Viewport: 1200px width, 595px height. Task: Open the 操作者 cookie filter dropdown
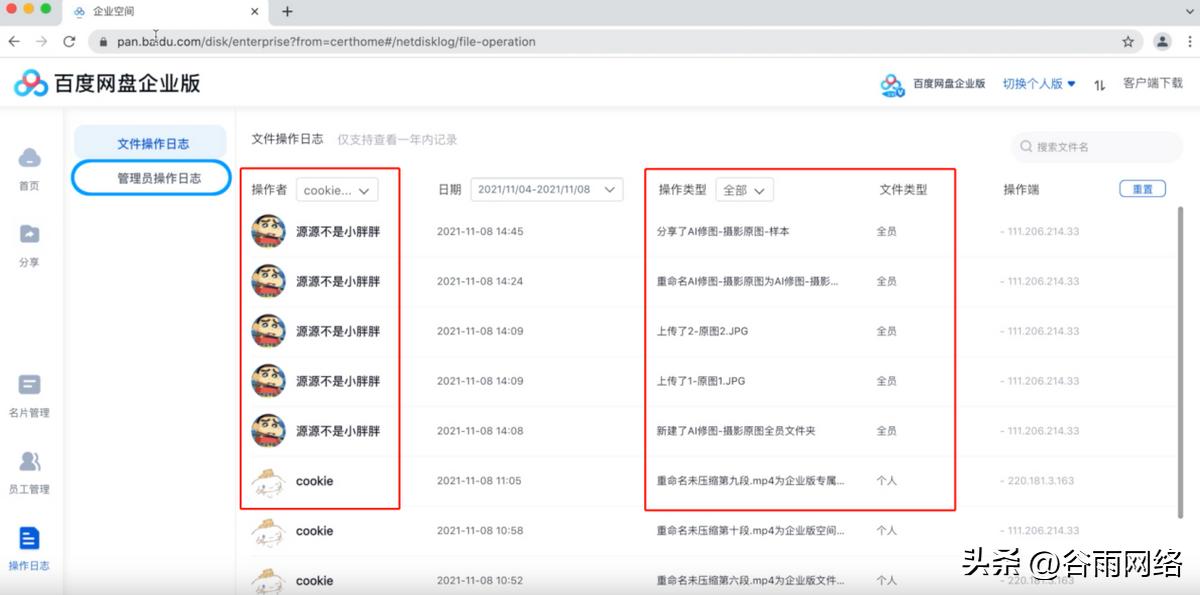click(x=337, y=190)
